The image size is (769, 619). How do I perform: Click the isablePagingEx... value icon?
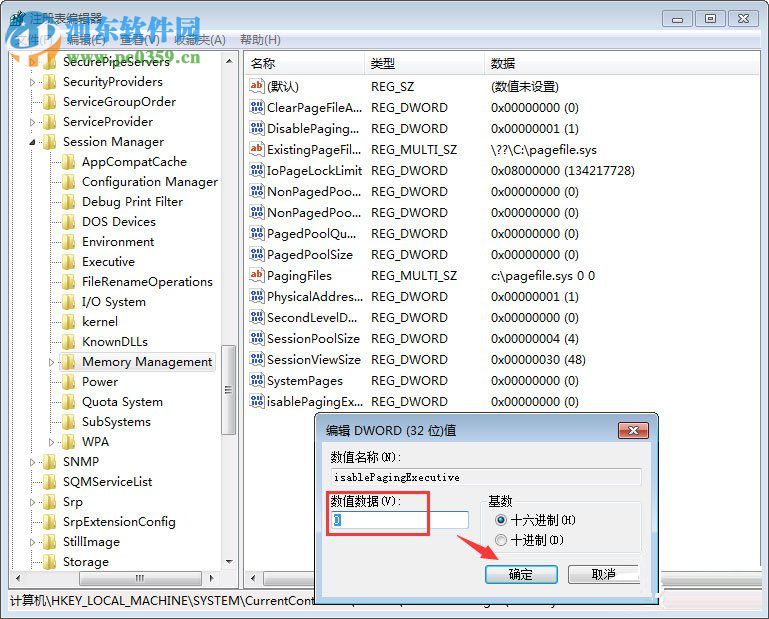pyautogui.click(x=256, y=401)
